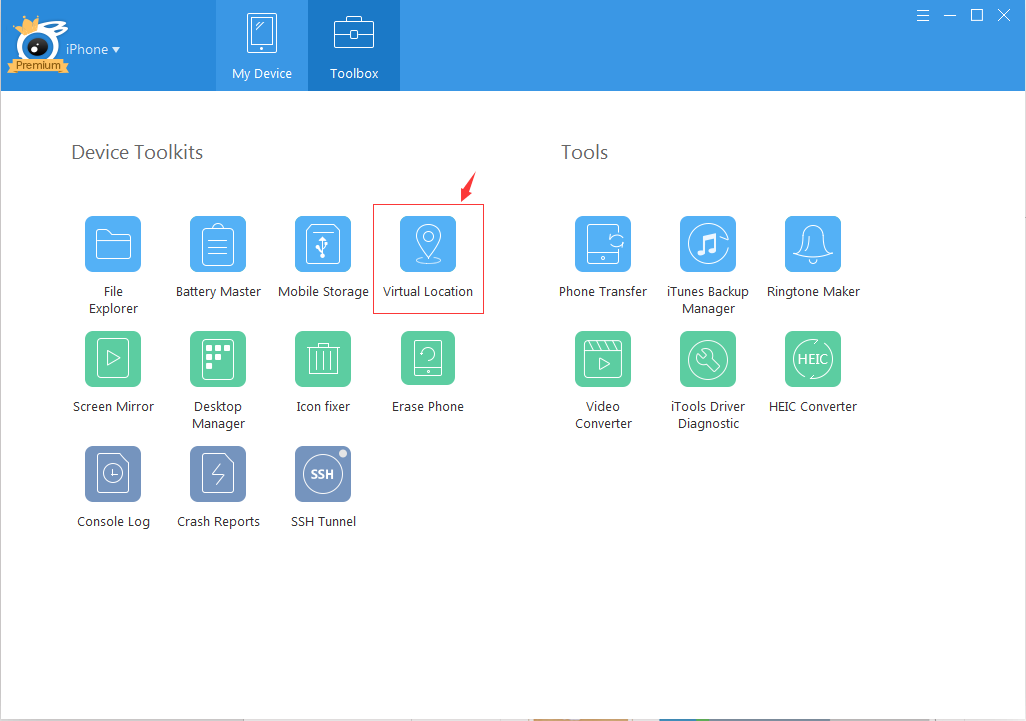Open iTunes Backup Manager
This screenshot has height=721, width=1026.
708,244
